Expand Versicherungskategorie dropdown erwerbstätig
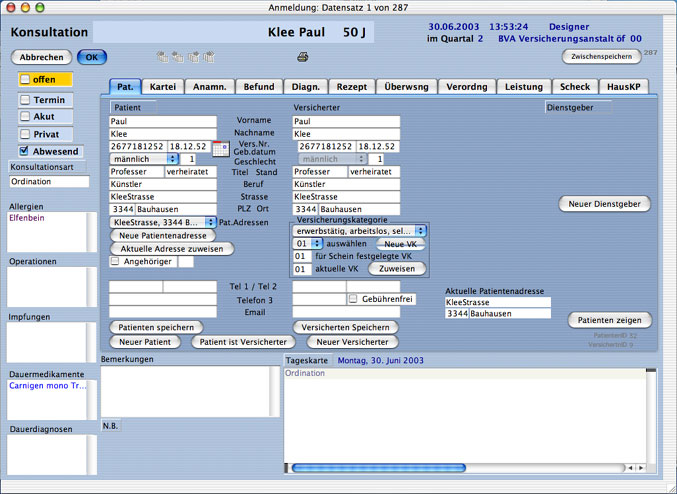Screen dimensions: 677x494 359,231
